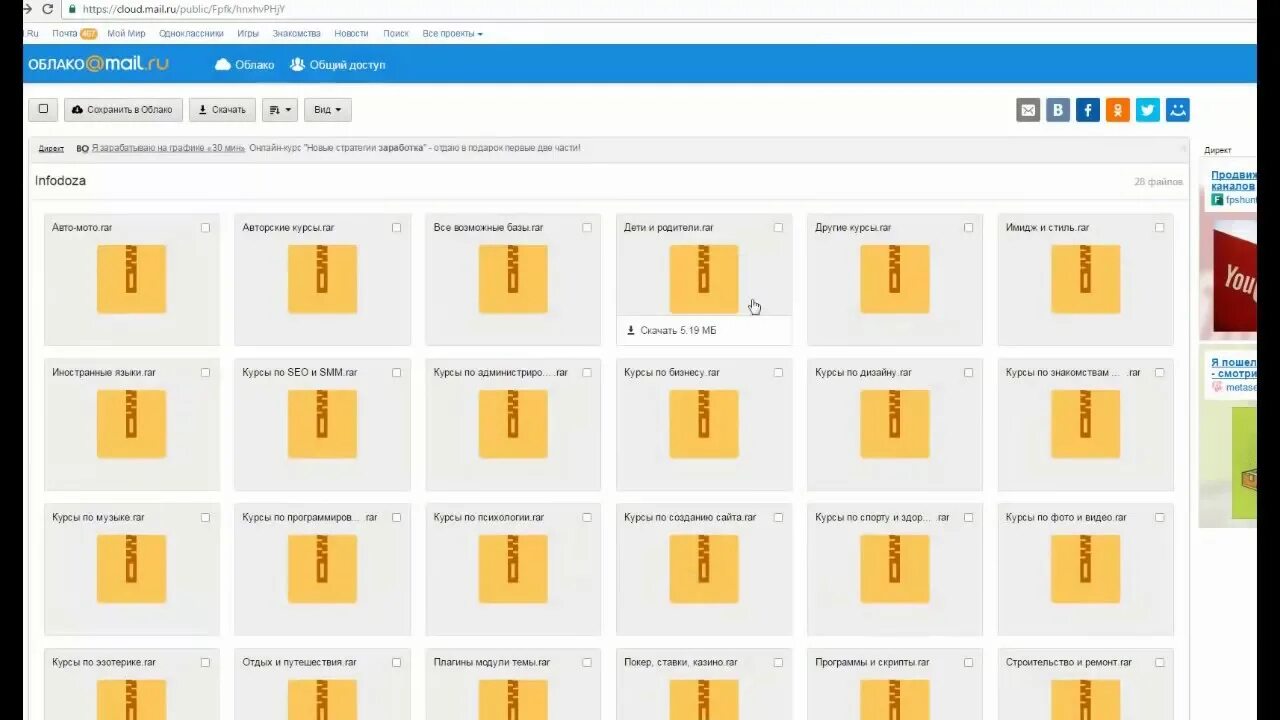Check the Авторские курсы.rar checkbox
1280x720 pixels.
pyautogui.click(x=397, y=228)
